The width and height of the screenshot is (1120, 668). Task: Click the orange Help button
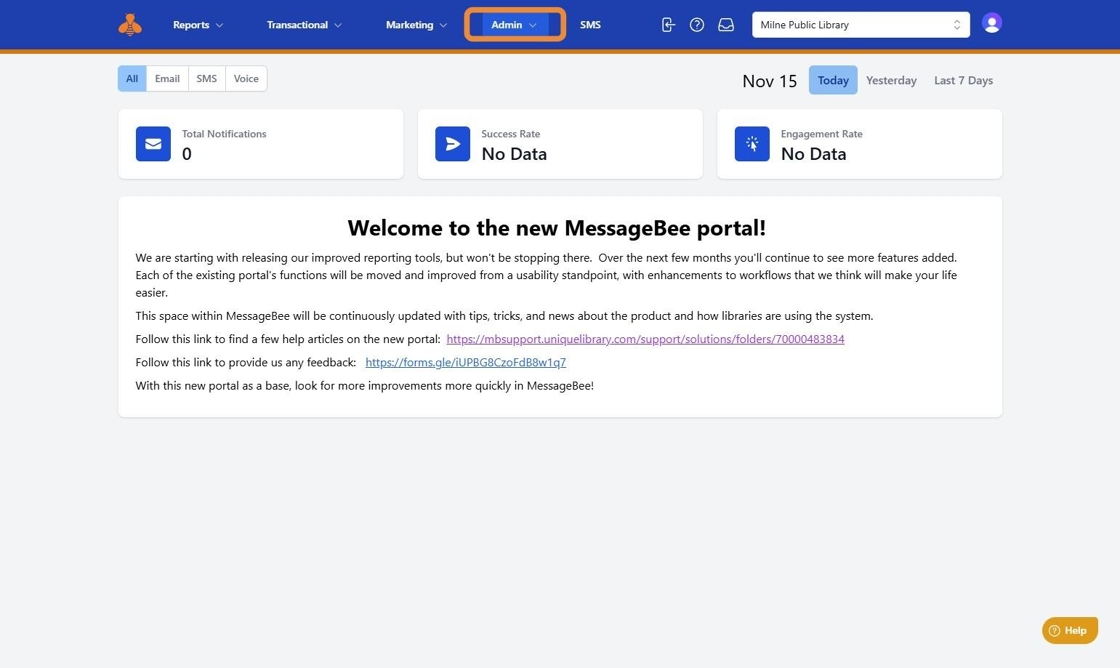(1069, 630)
